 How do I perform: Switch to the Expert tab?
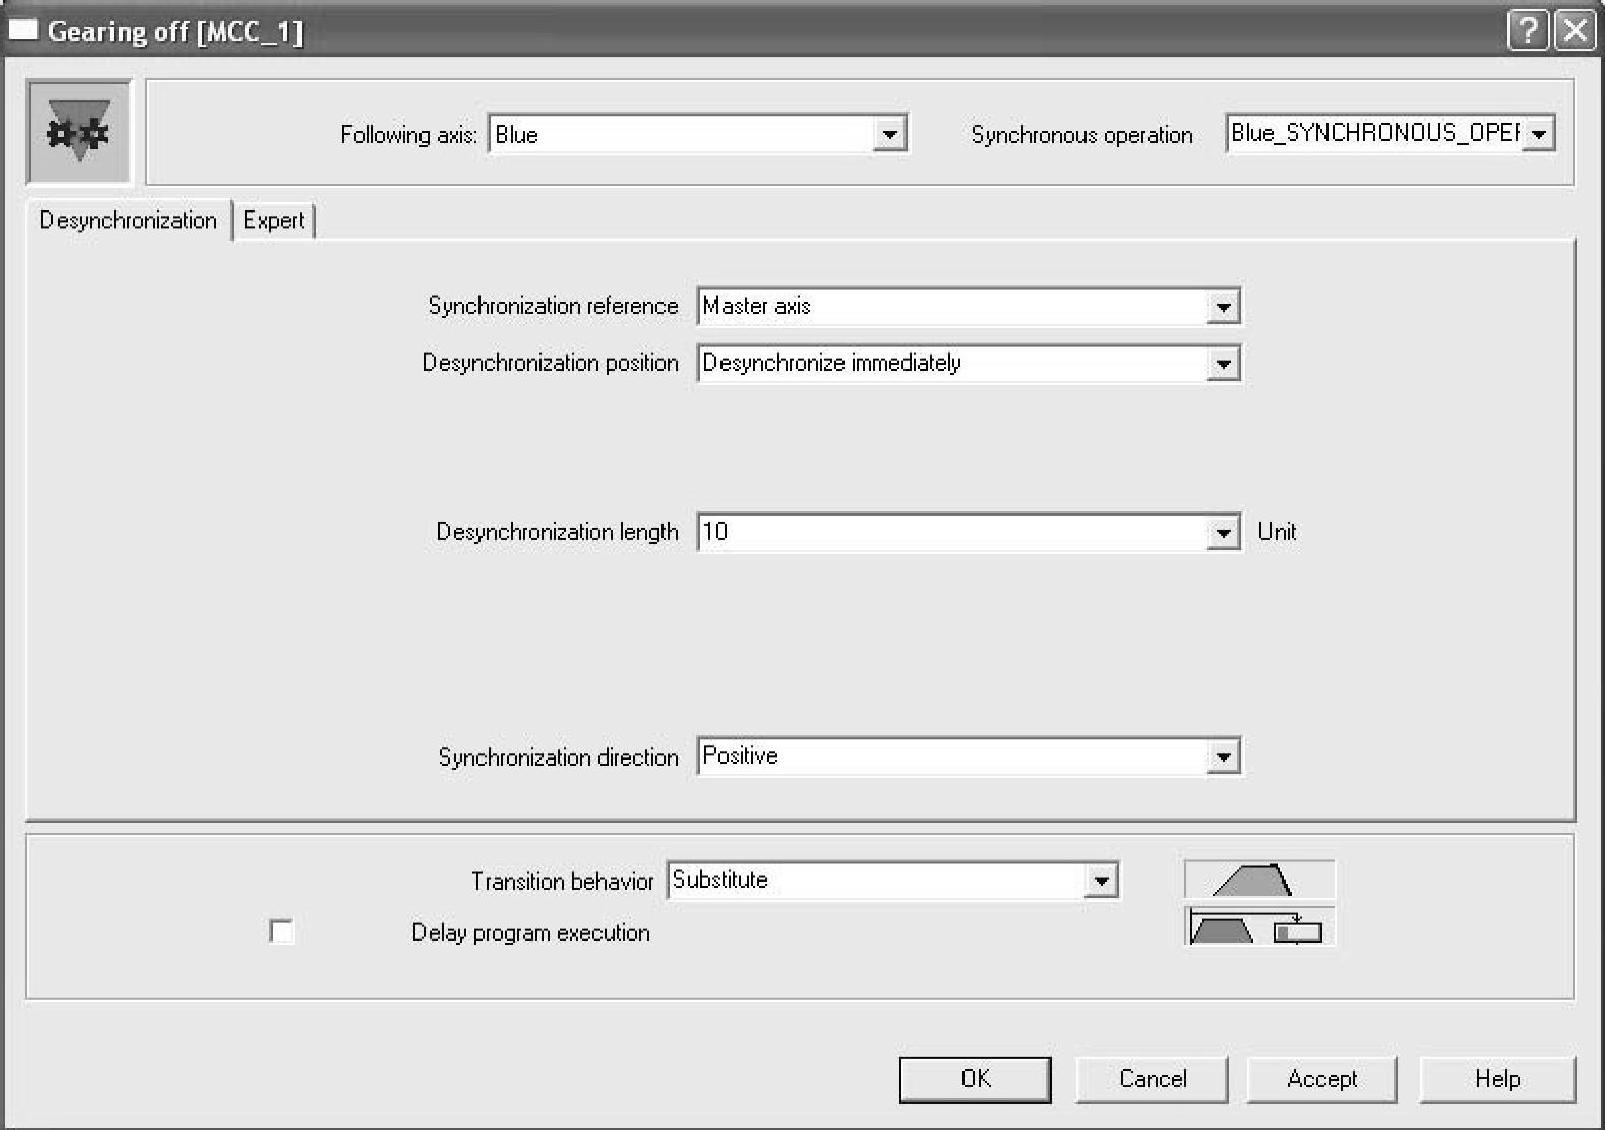pos(273,220)
